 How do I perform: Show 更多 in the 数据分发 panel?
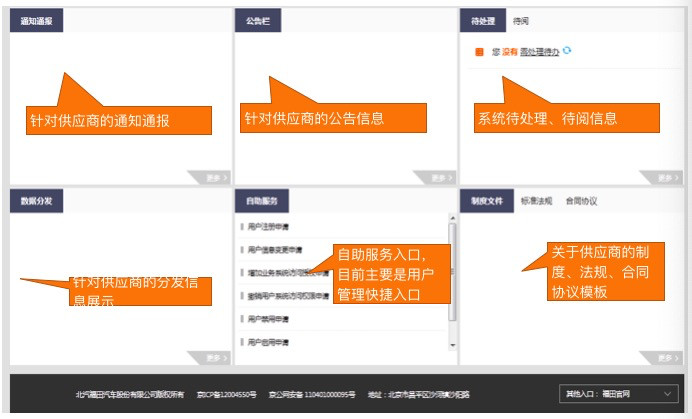208,357
